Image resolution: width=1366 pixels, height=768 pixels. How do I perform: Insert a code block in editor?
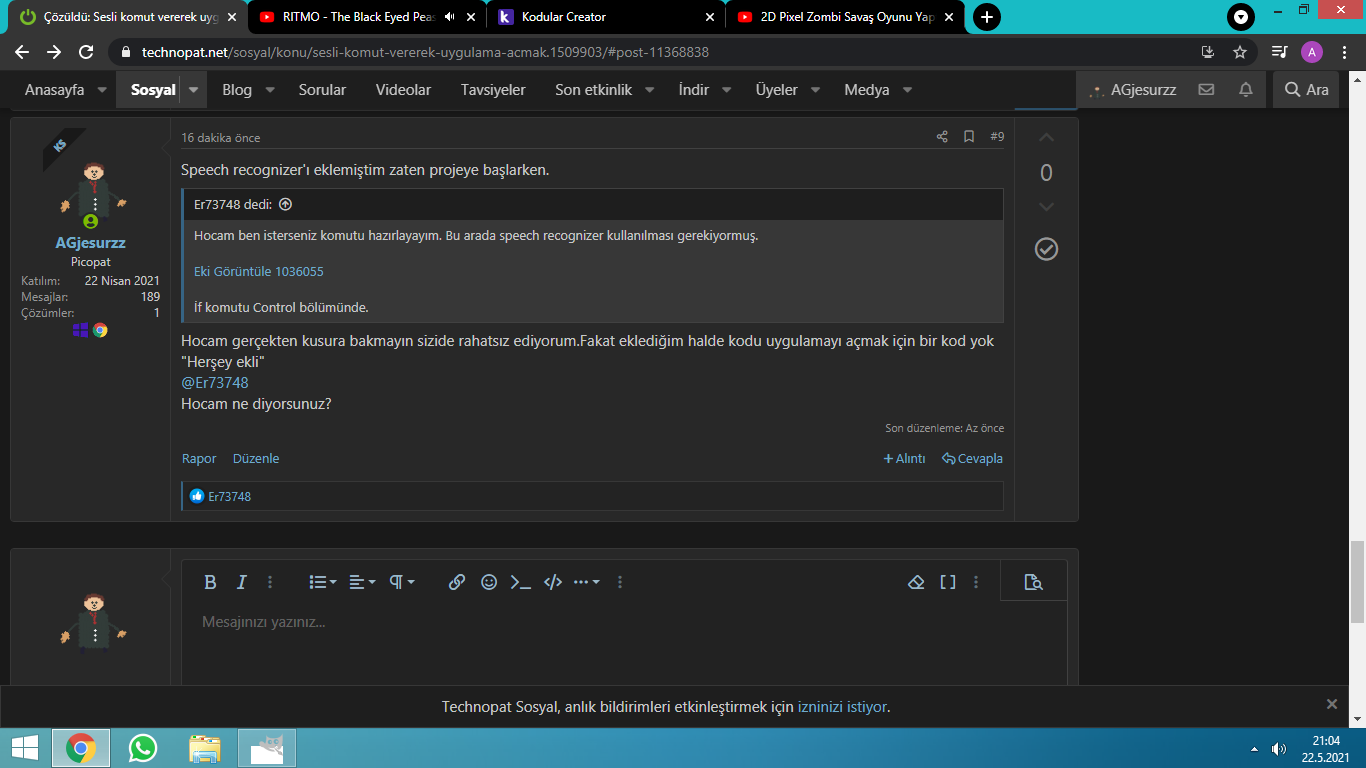coord(553,582)
